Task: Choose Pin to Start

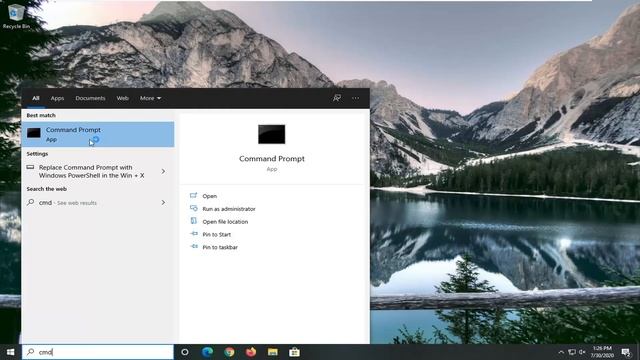Action: pyautogui.click(x=217, y=234)
